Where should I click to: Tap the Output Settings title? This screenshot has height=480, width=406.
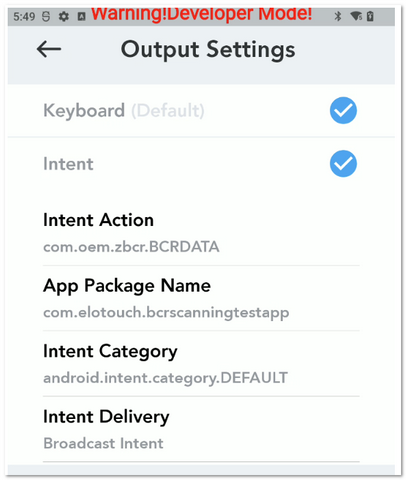click(208, 50)
